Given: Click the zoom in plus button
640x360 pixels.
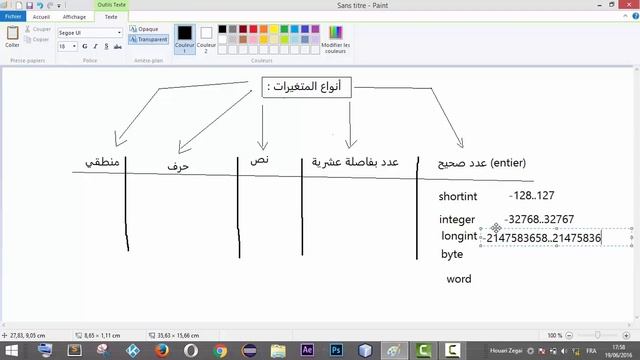Looking at the screenshot, I should pos(626,335).
